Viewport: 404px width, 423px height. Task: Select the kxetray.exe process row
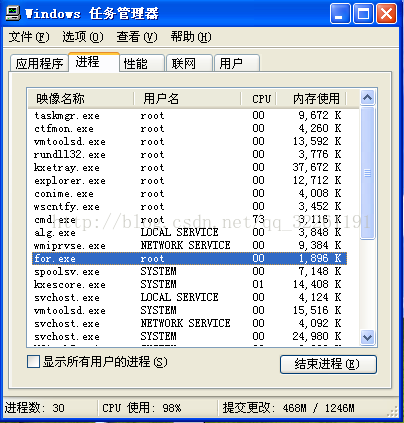tap(189, 168)
